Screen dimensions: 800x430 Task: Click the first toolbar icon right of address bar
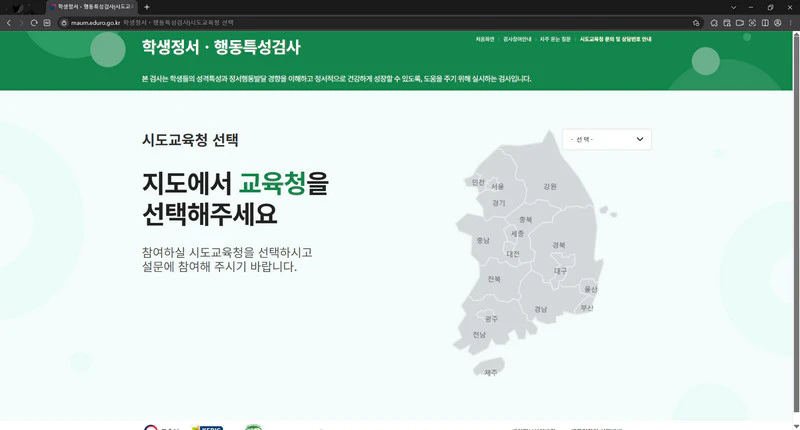point(714,22)
